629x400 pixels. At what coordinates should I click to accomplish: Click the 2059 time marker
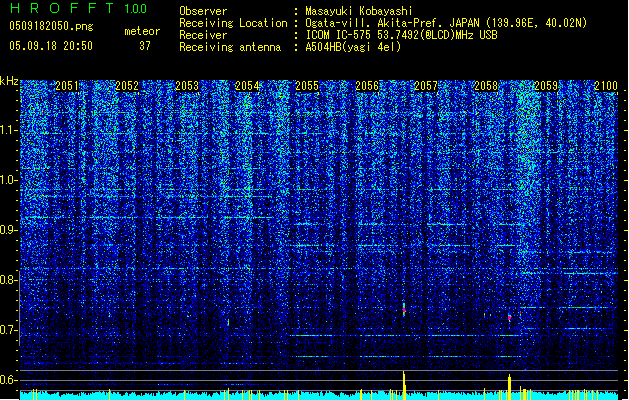(546, 86)
